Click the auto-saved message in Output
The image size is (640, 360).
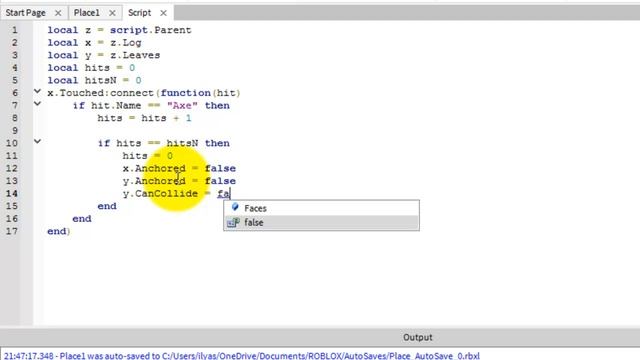(242, 356)
